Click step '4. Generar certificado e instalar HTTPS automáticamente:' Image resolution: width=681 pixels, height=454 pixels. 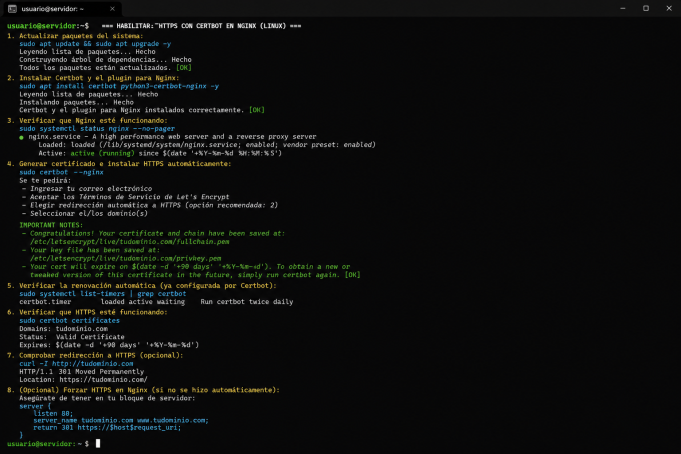tap(119, 163)
